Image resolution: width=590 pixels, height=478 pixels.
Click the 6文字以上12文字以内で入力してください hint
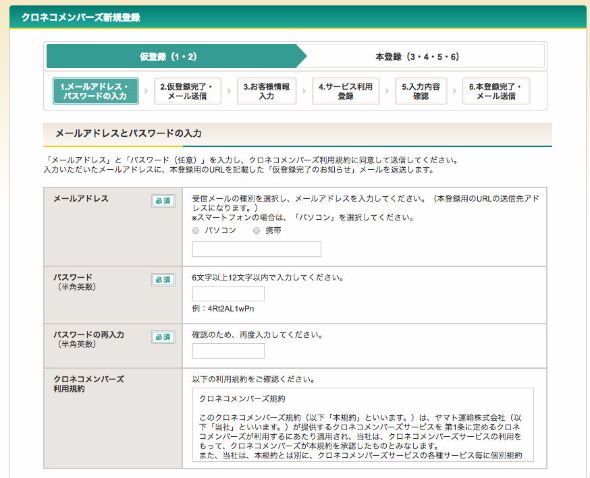point(268,278)
